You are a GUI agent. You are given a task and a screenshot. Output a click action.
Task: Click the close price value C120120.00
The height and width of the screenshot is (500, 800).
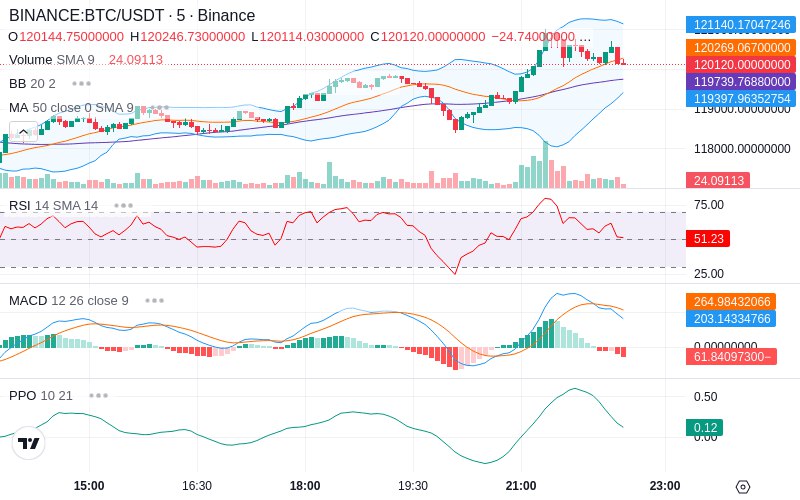pos(428,37)
